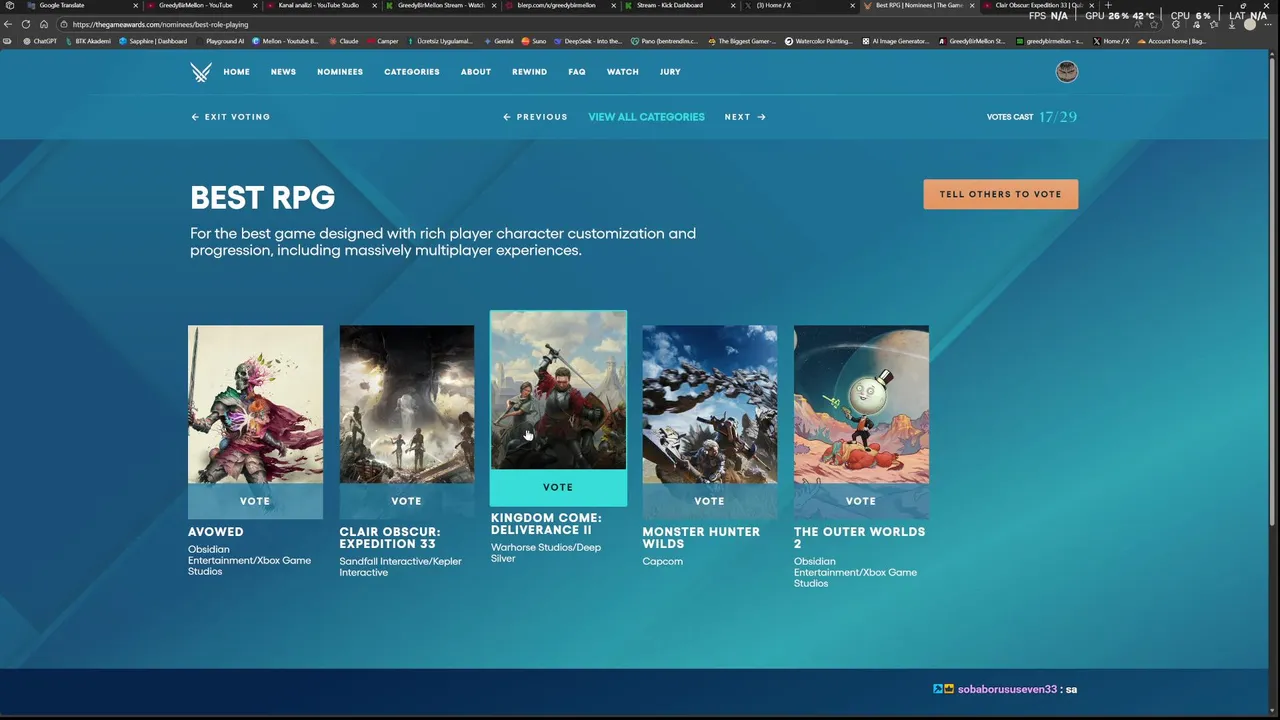Open Camper bookmark
Viewport: 1280px width, 720px height.
coord(382,41)
